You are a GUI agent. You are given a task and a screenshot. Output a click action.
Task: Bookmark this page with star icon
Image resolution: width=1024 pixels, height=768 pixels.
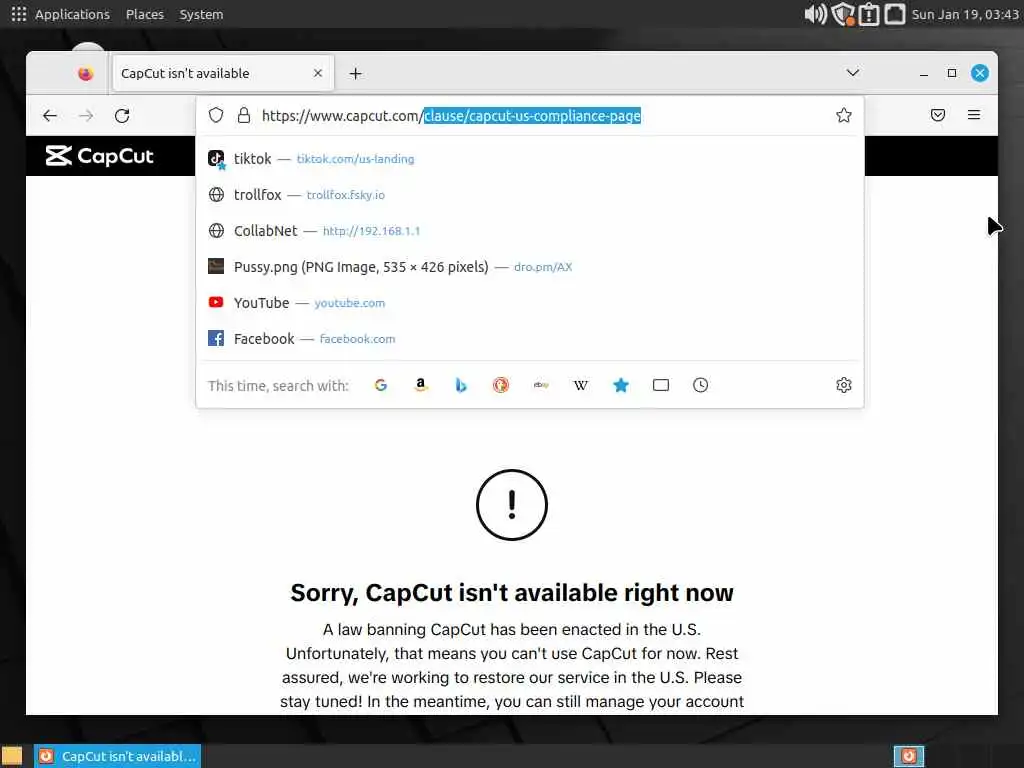click(x=844, y=116)
